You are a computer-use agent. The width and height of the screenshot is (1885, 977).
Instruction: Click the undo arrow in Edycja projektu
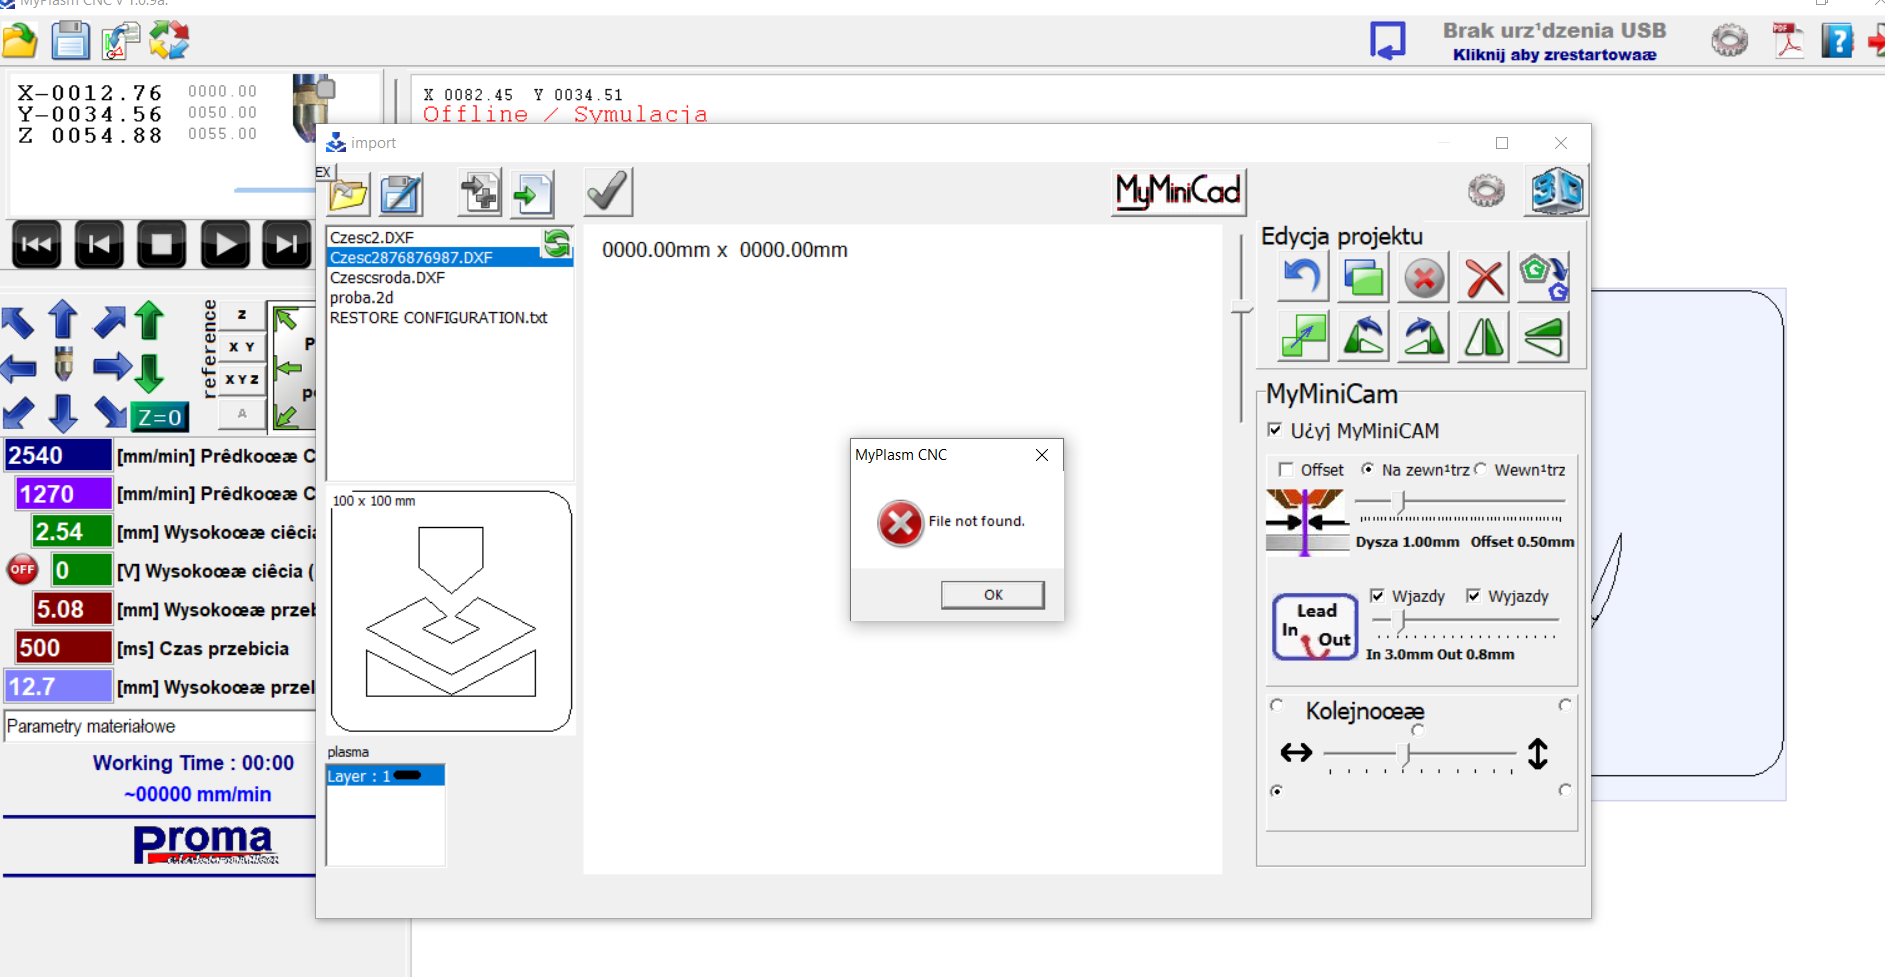(x=1302, y=277)
